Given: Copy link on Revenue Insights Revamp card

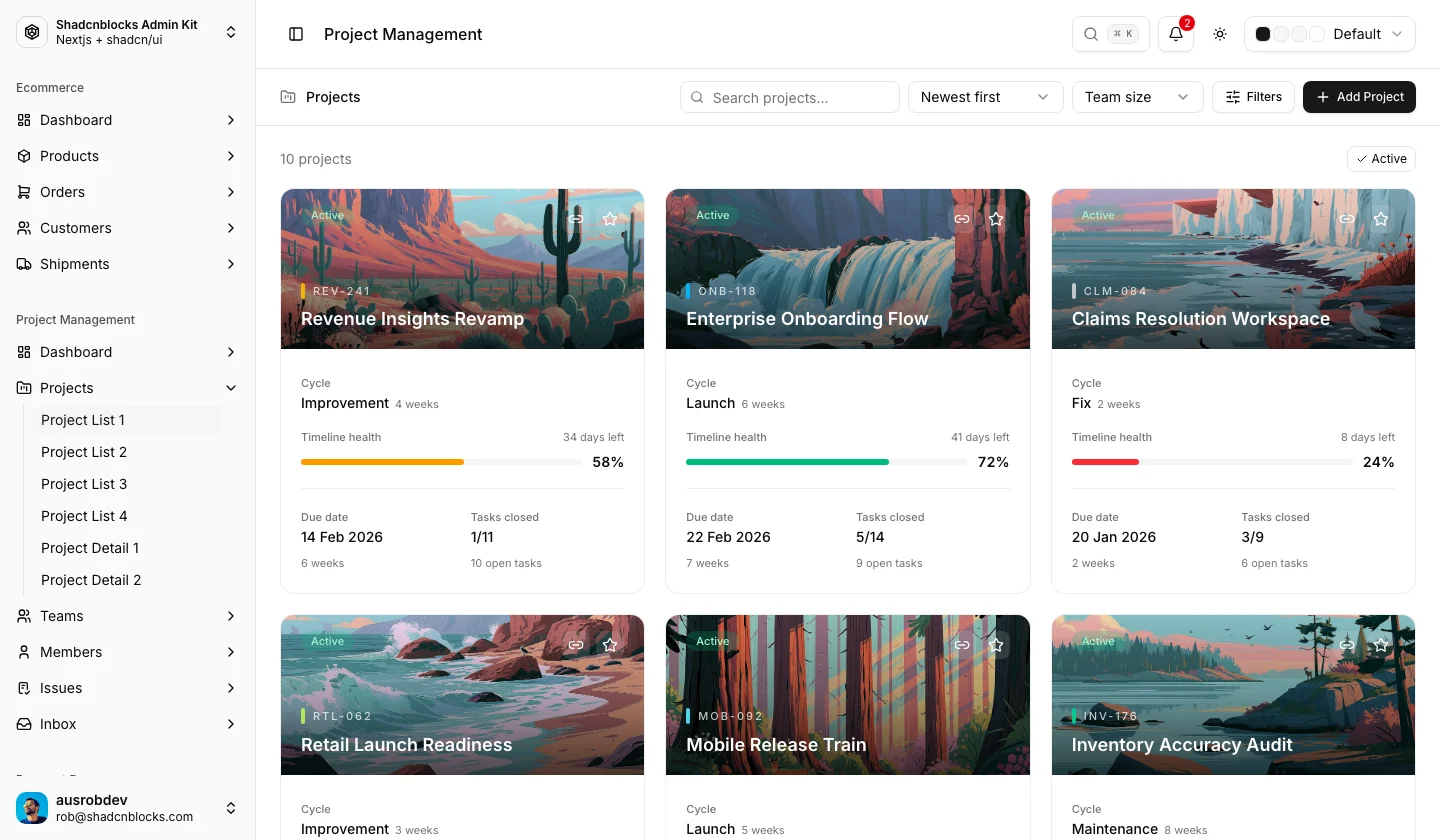Looking at the screenshot, I should (576, 219).
